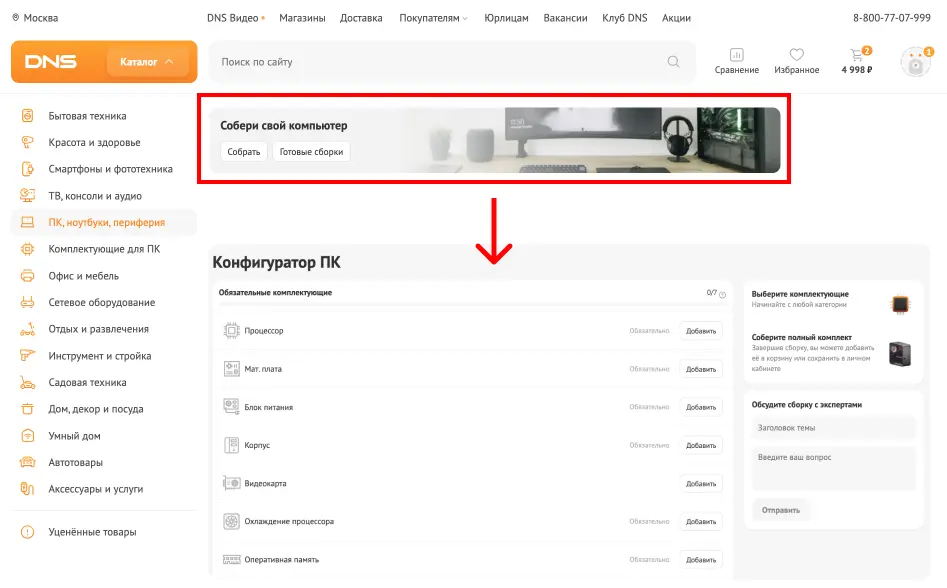Select ПК, ноутбуки, периферия category

pyautogui.click(x=106, y=222)
